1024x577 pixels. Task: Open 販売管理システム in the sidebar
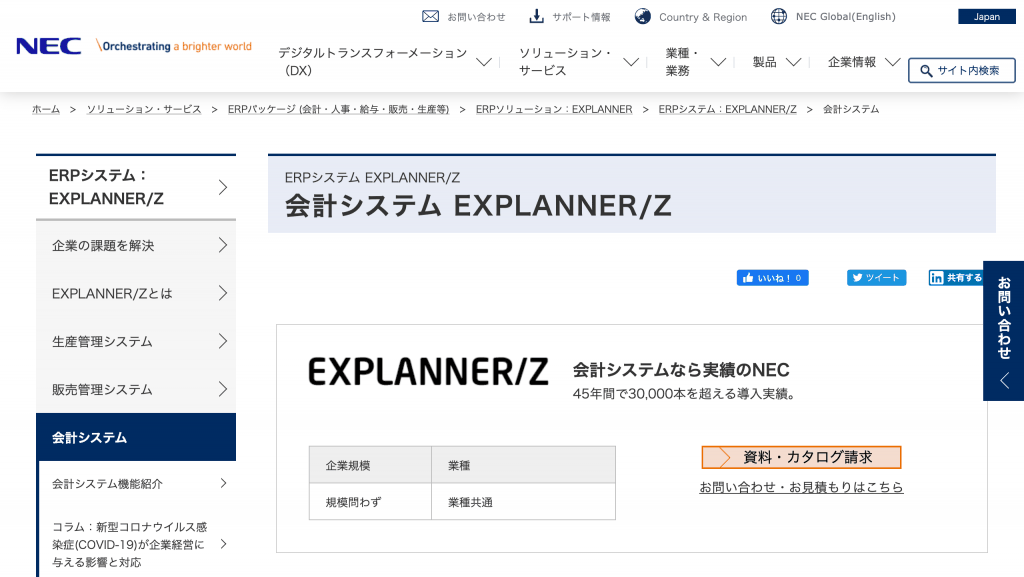click(x=136, y=390)
